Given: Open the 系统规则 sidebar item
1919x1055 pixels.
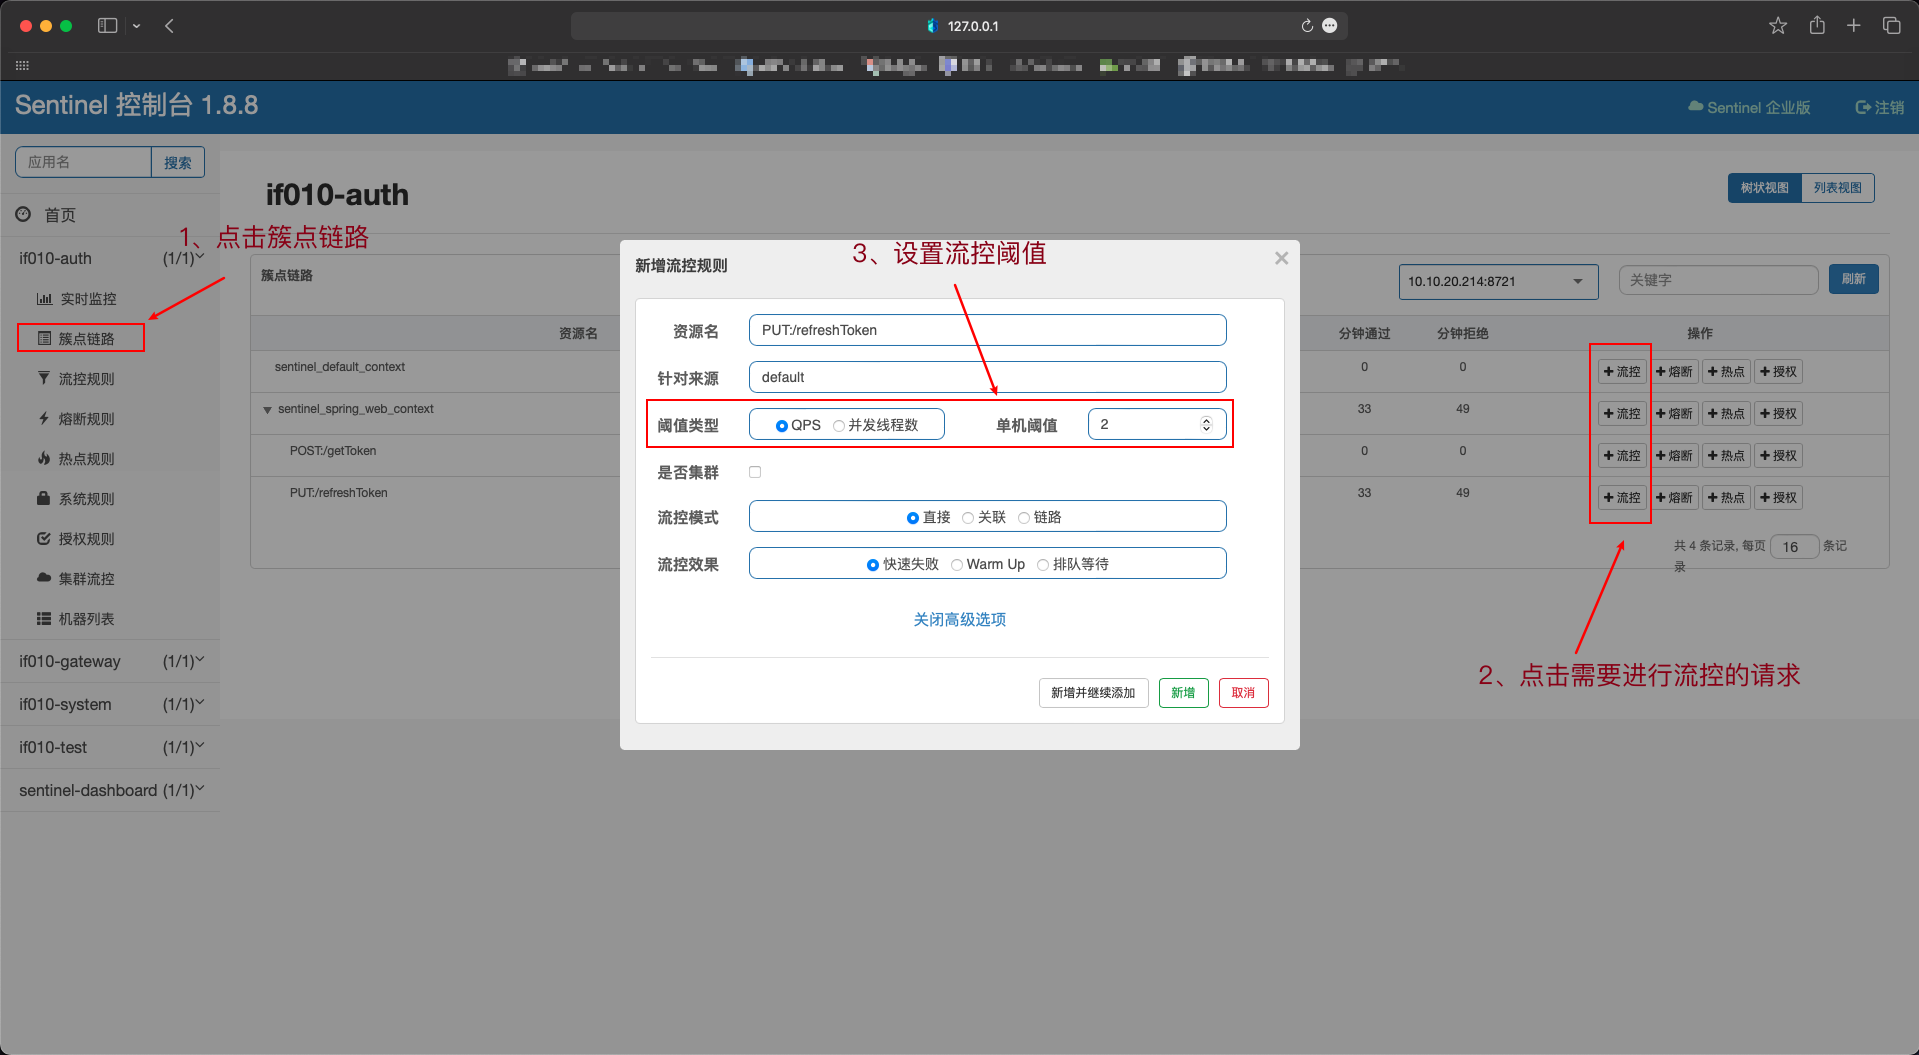Looking at the screenshot, I should (77, 498).
